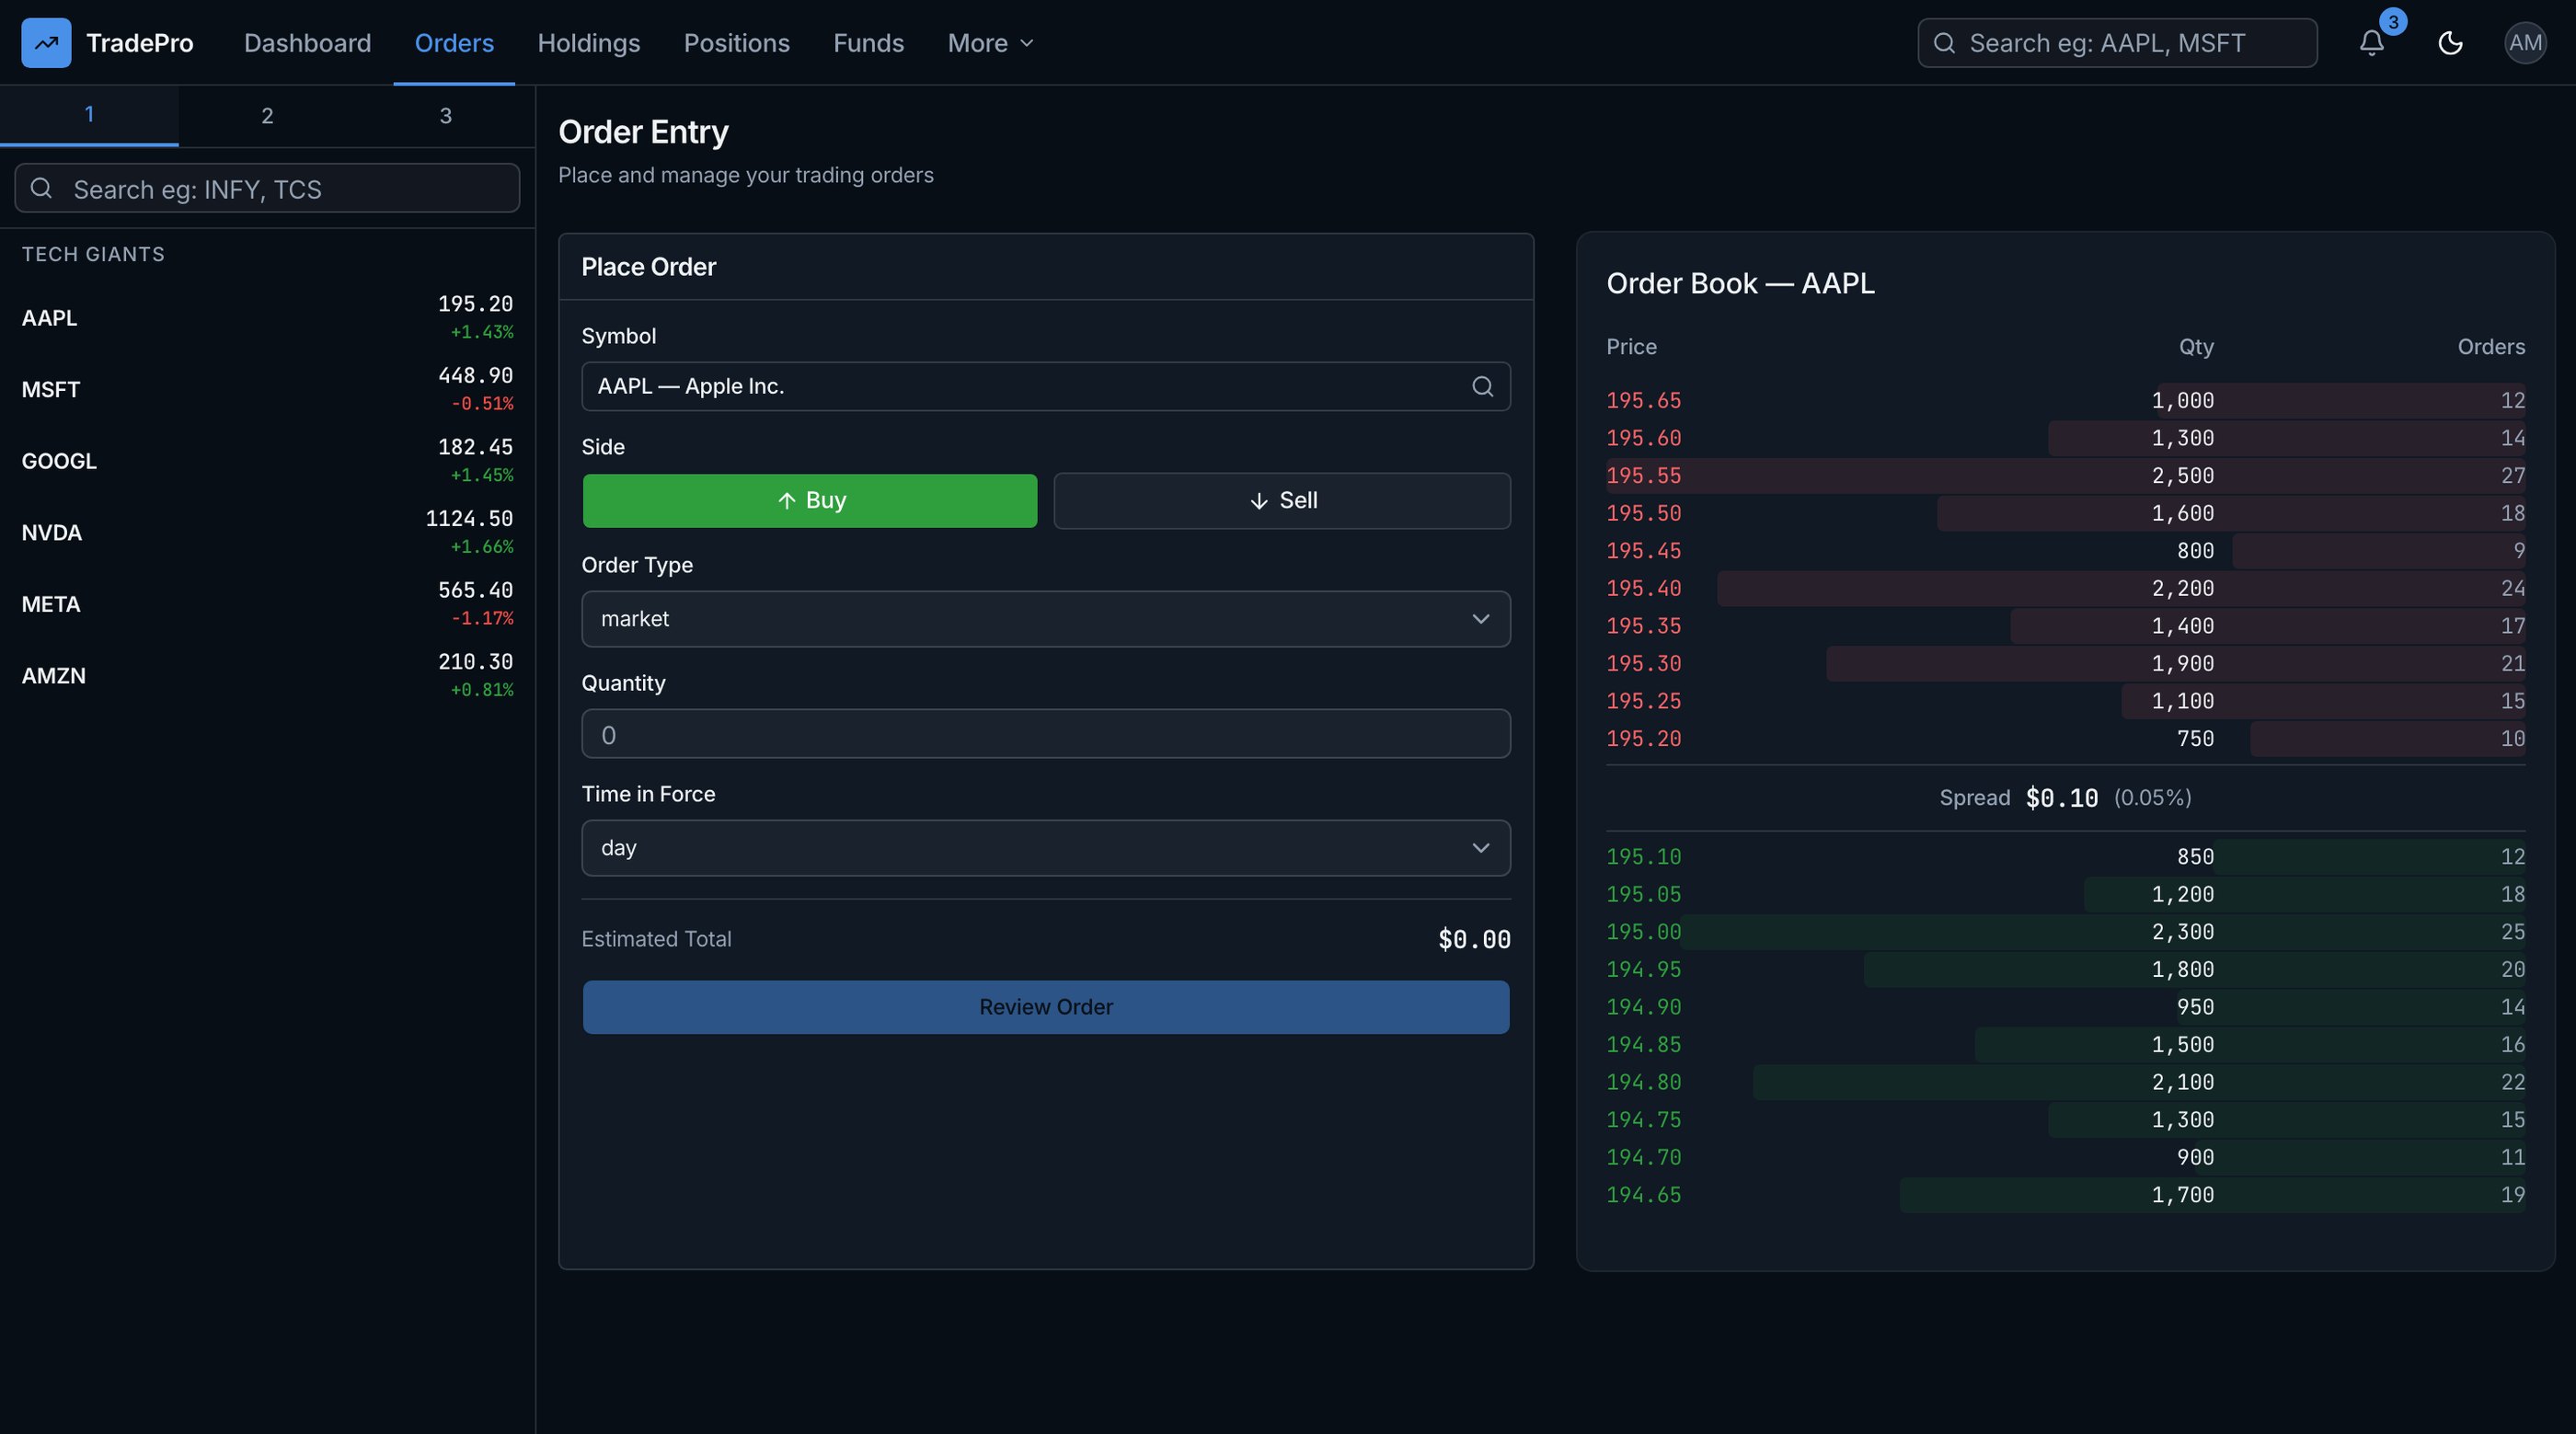
Task: Switch to Positions
Action: click(736, 43)
